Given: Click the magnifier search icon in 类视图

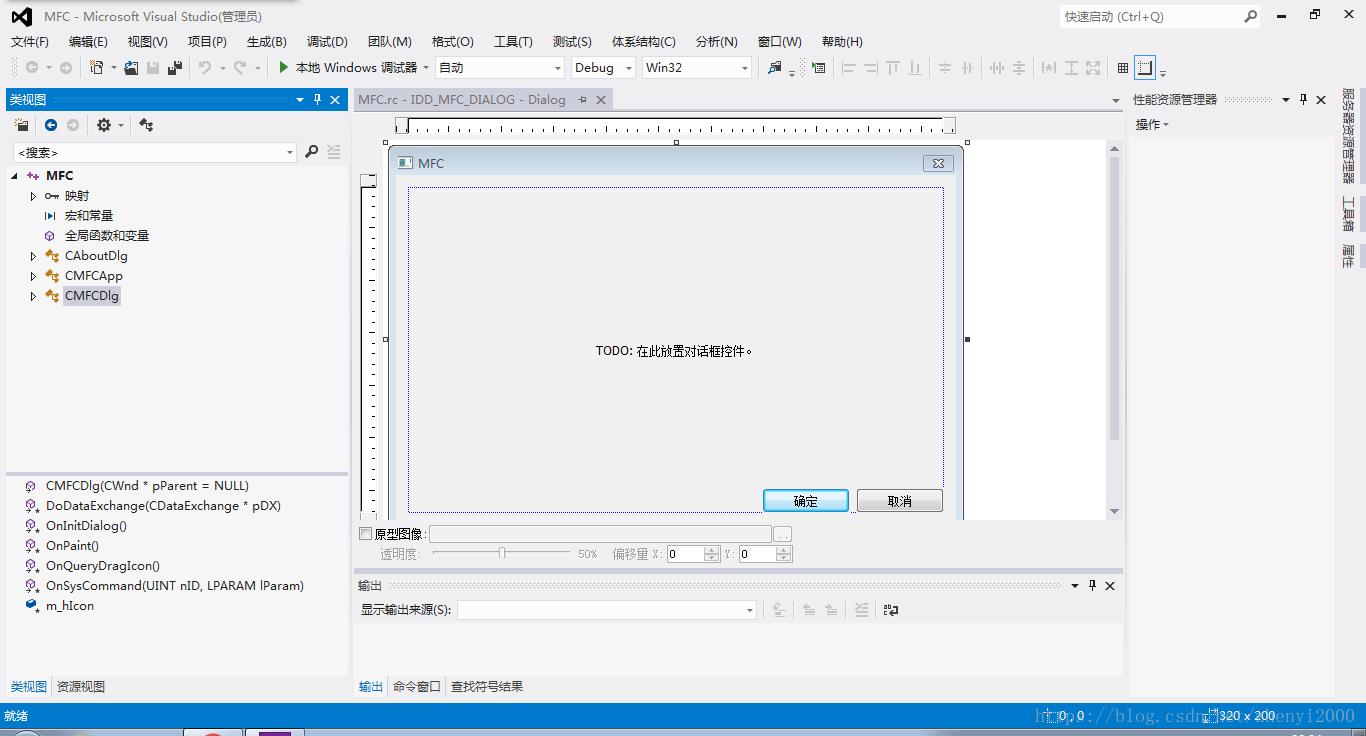Looking at the screenshot, I should pos(311,152).
